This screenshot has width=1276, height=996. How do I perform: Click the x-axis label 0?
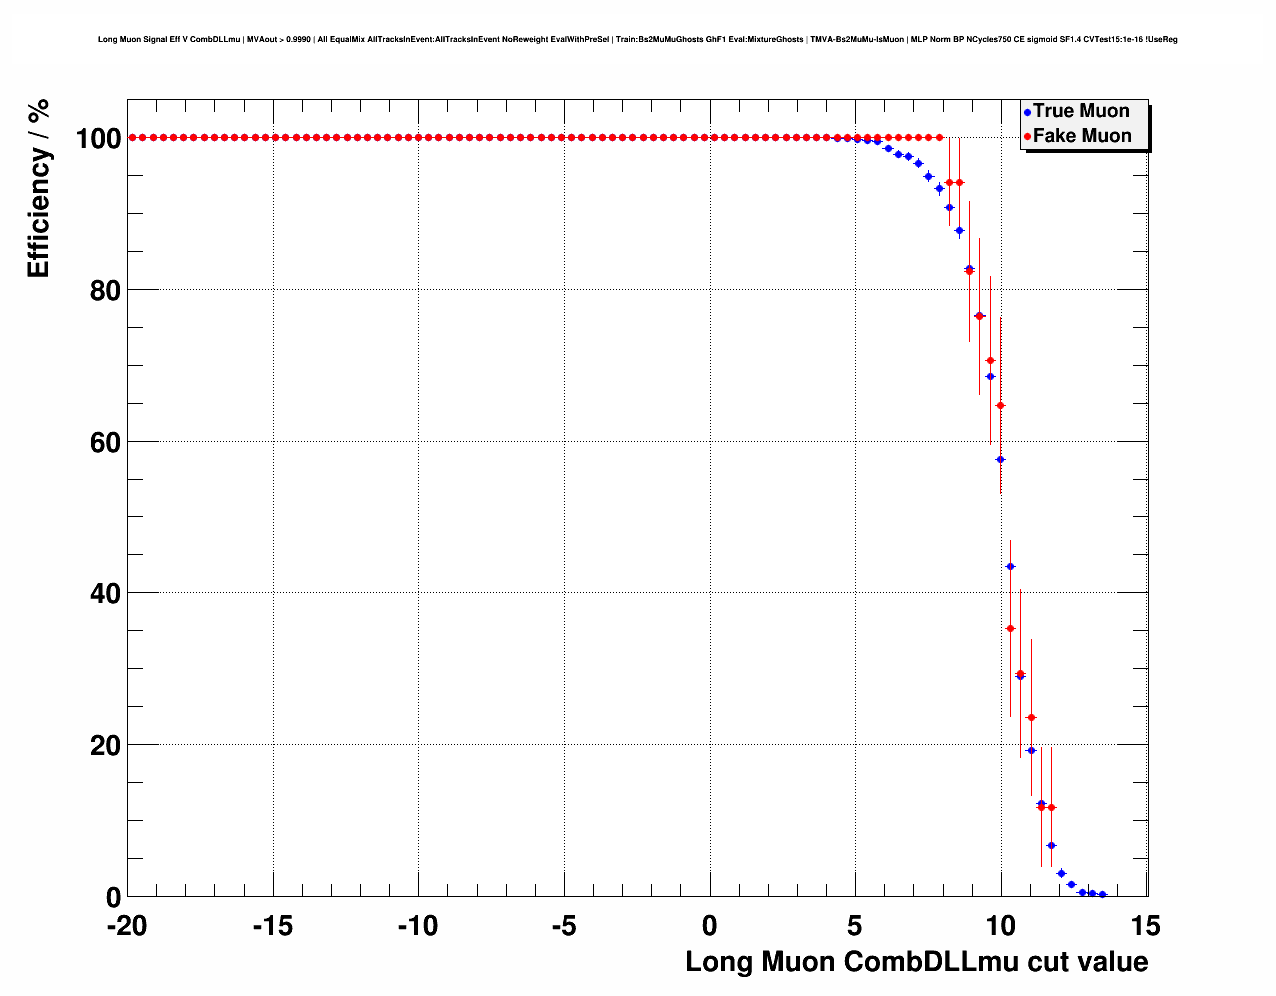click(710, 927)
